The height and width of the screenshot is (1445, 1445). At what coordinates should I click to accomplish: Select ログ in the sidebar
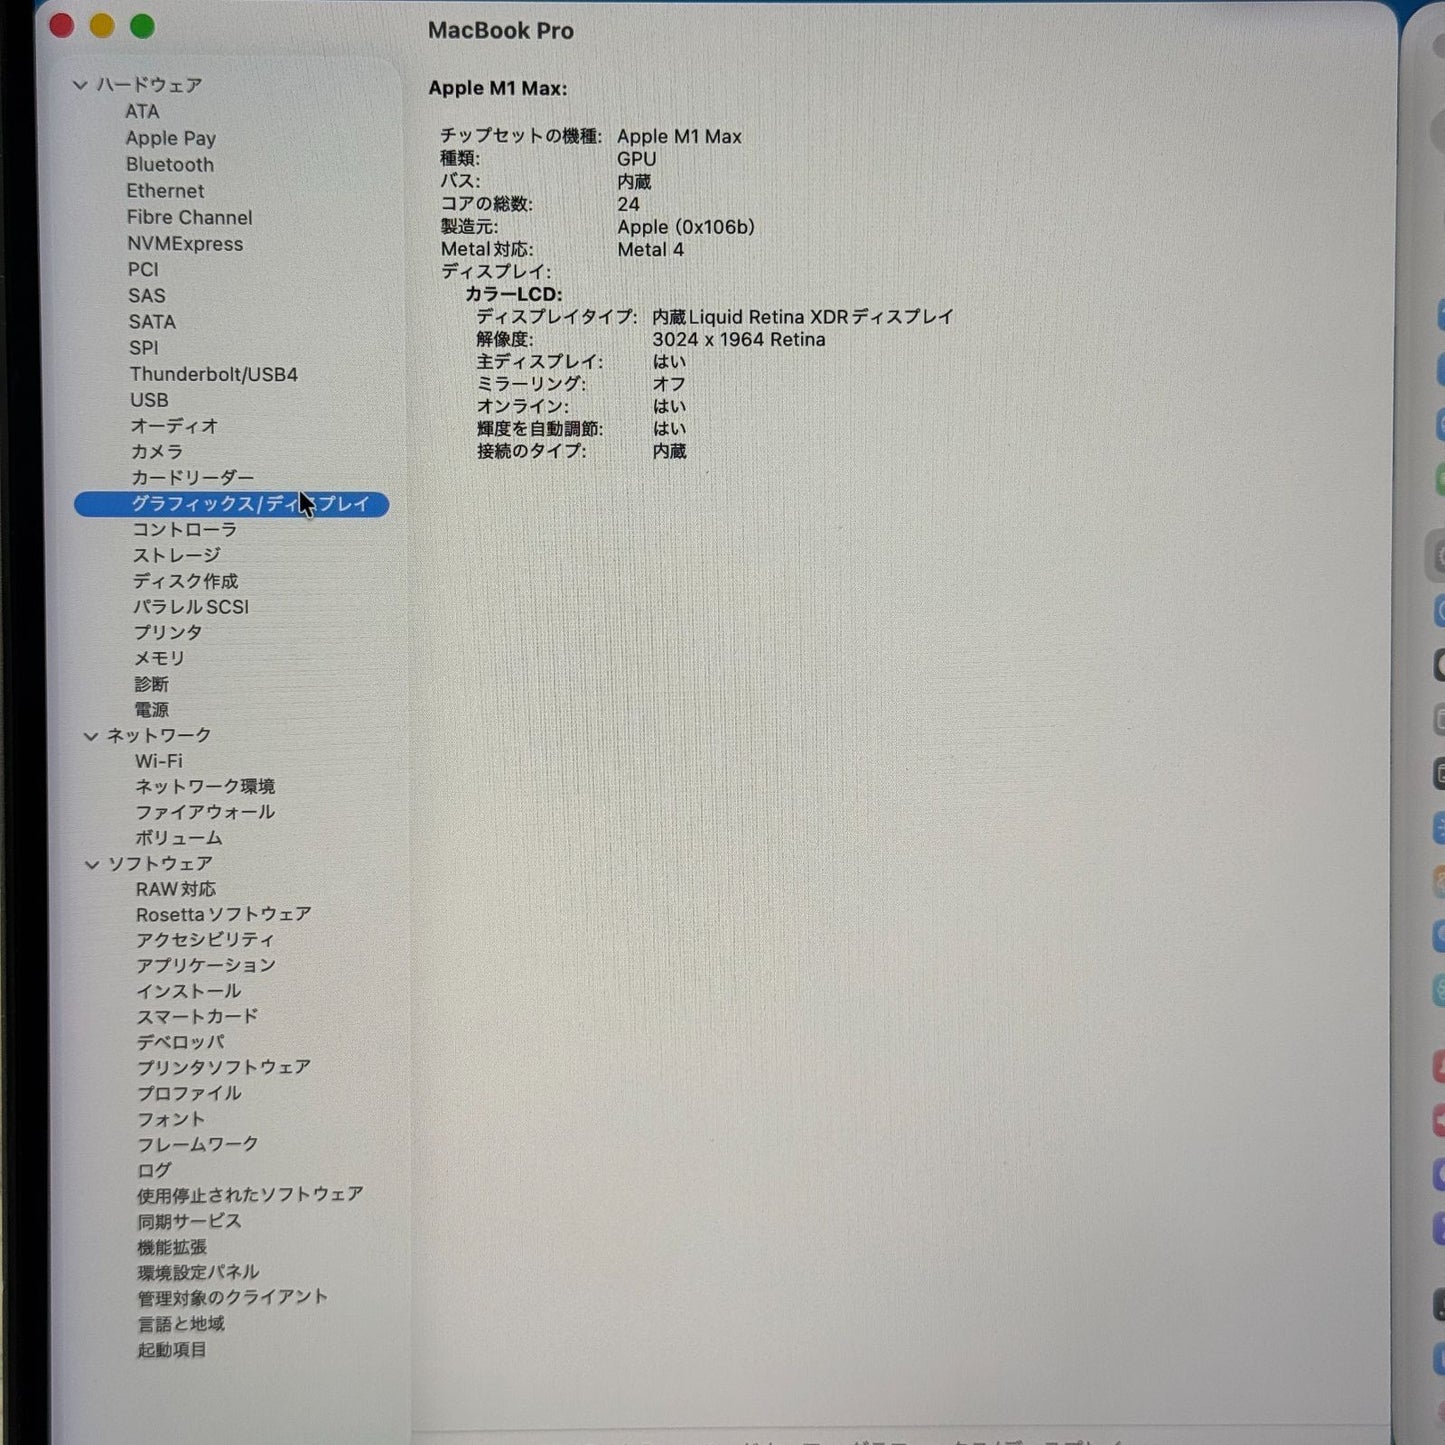click(154, 1171)
